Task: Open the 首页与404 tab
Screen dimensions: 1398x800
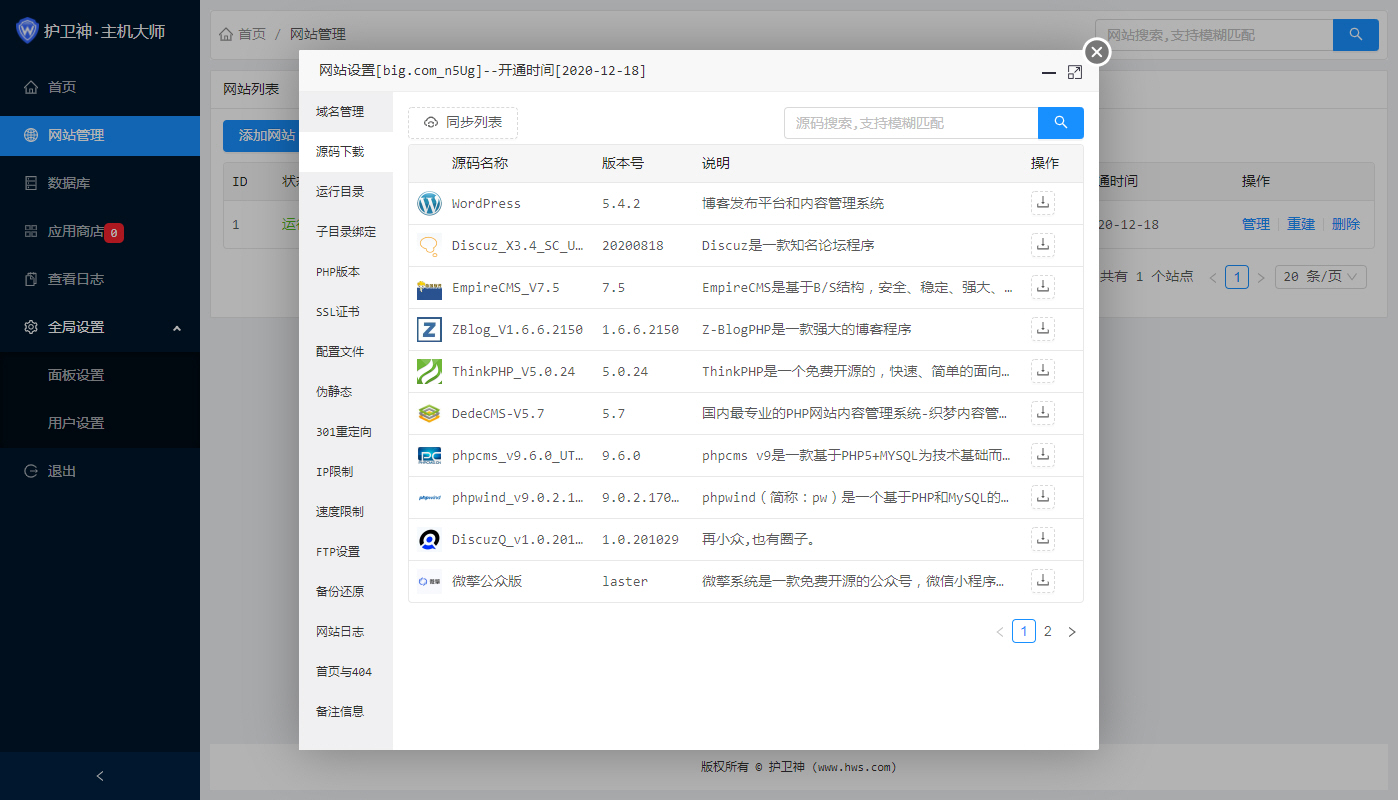Action: [x=346, y=672]
